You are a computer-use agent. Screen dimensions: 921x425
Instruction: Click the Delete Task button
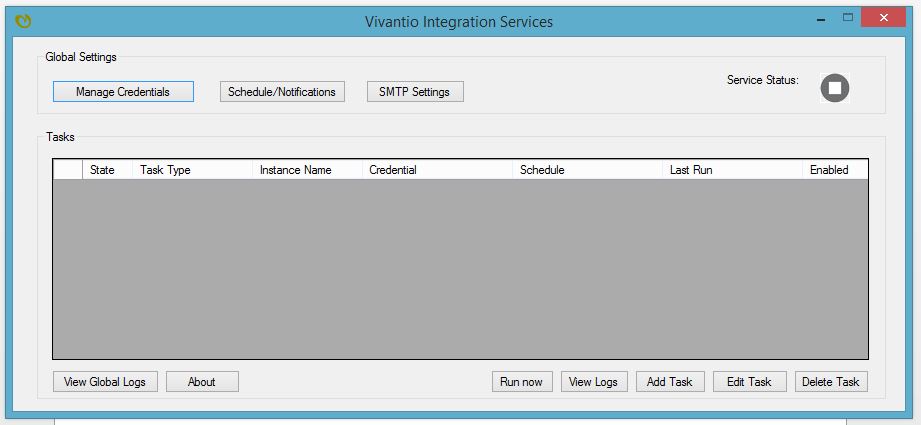tap(831, 382)
